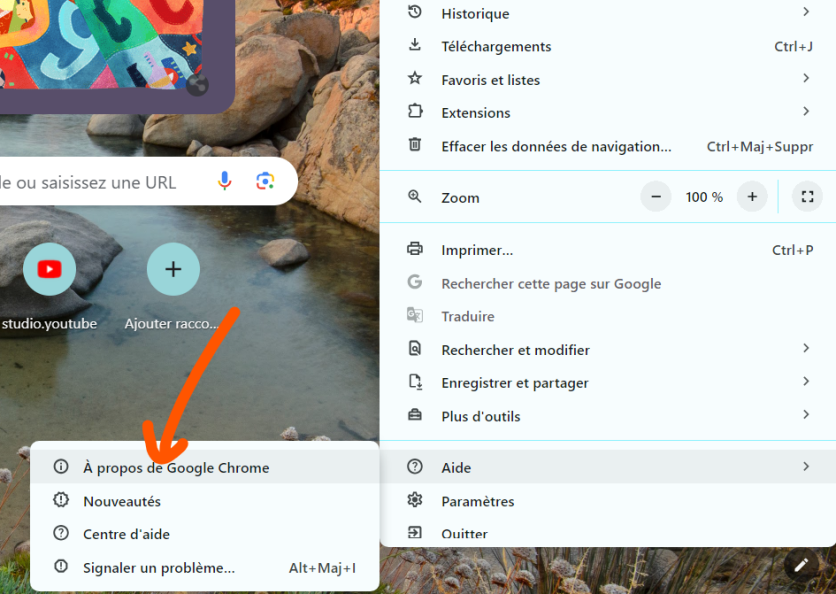Share the Google doodle via share icon
The height and width of the screenshot is (594, 836).
tap(198, 84)
